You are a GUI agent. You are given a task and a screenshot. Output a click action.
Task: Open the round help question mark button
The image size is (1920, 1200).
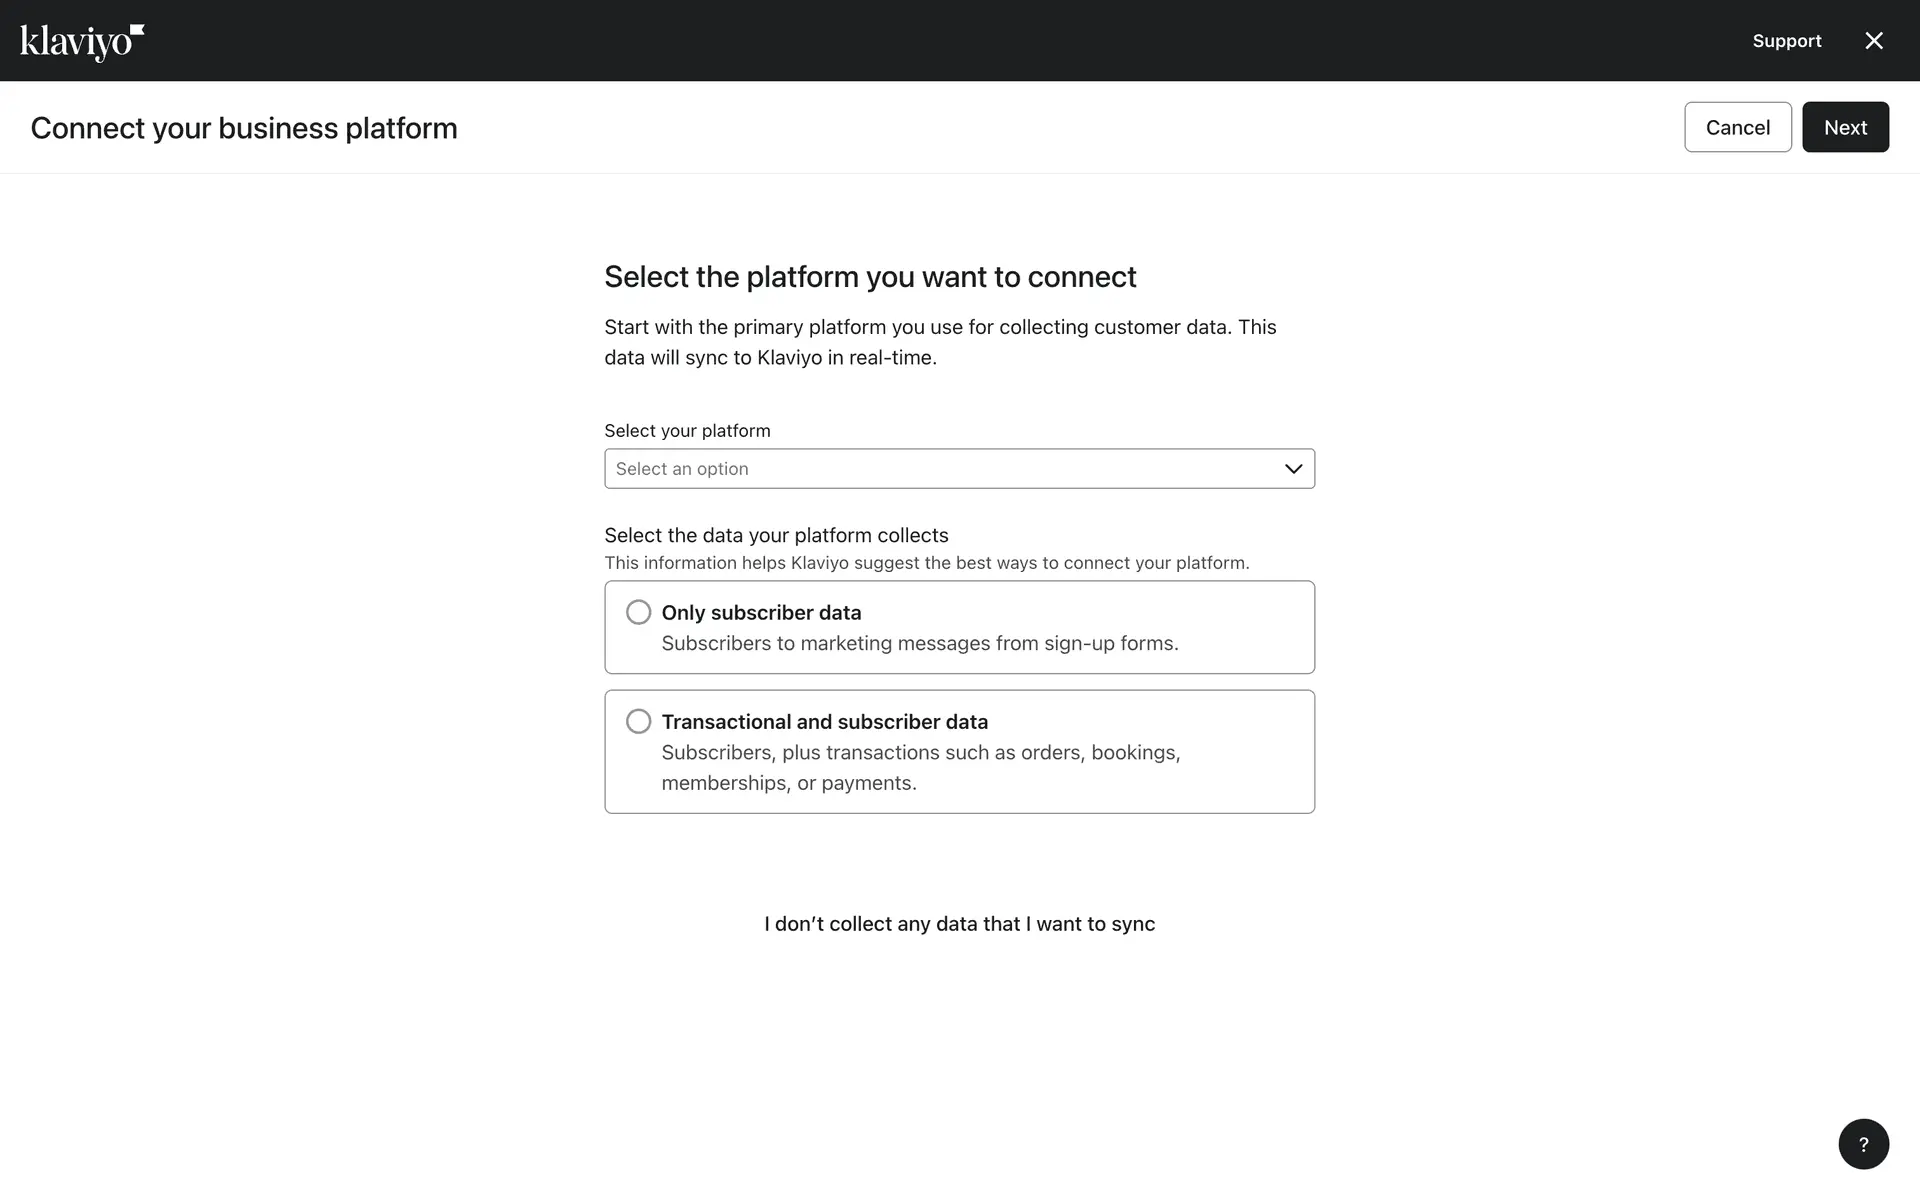(x=1863, y=1144)
